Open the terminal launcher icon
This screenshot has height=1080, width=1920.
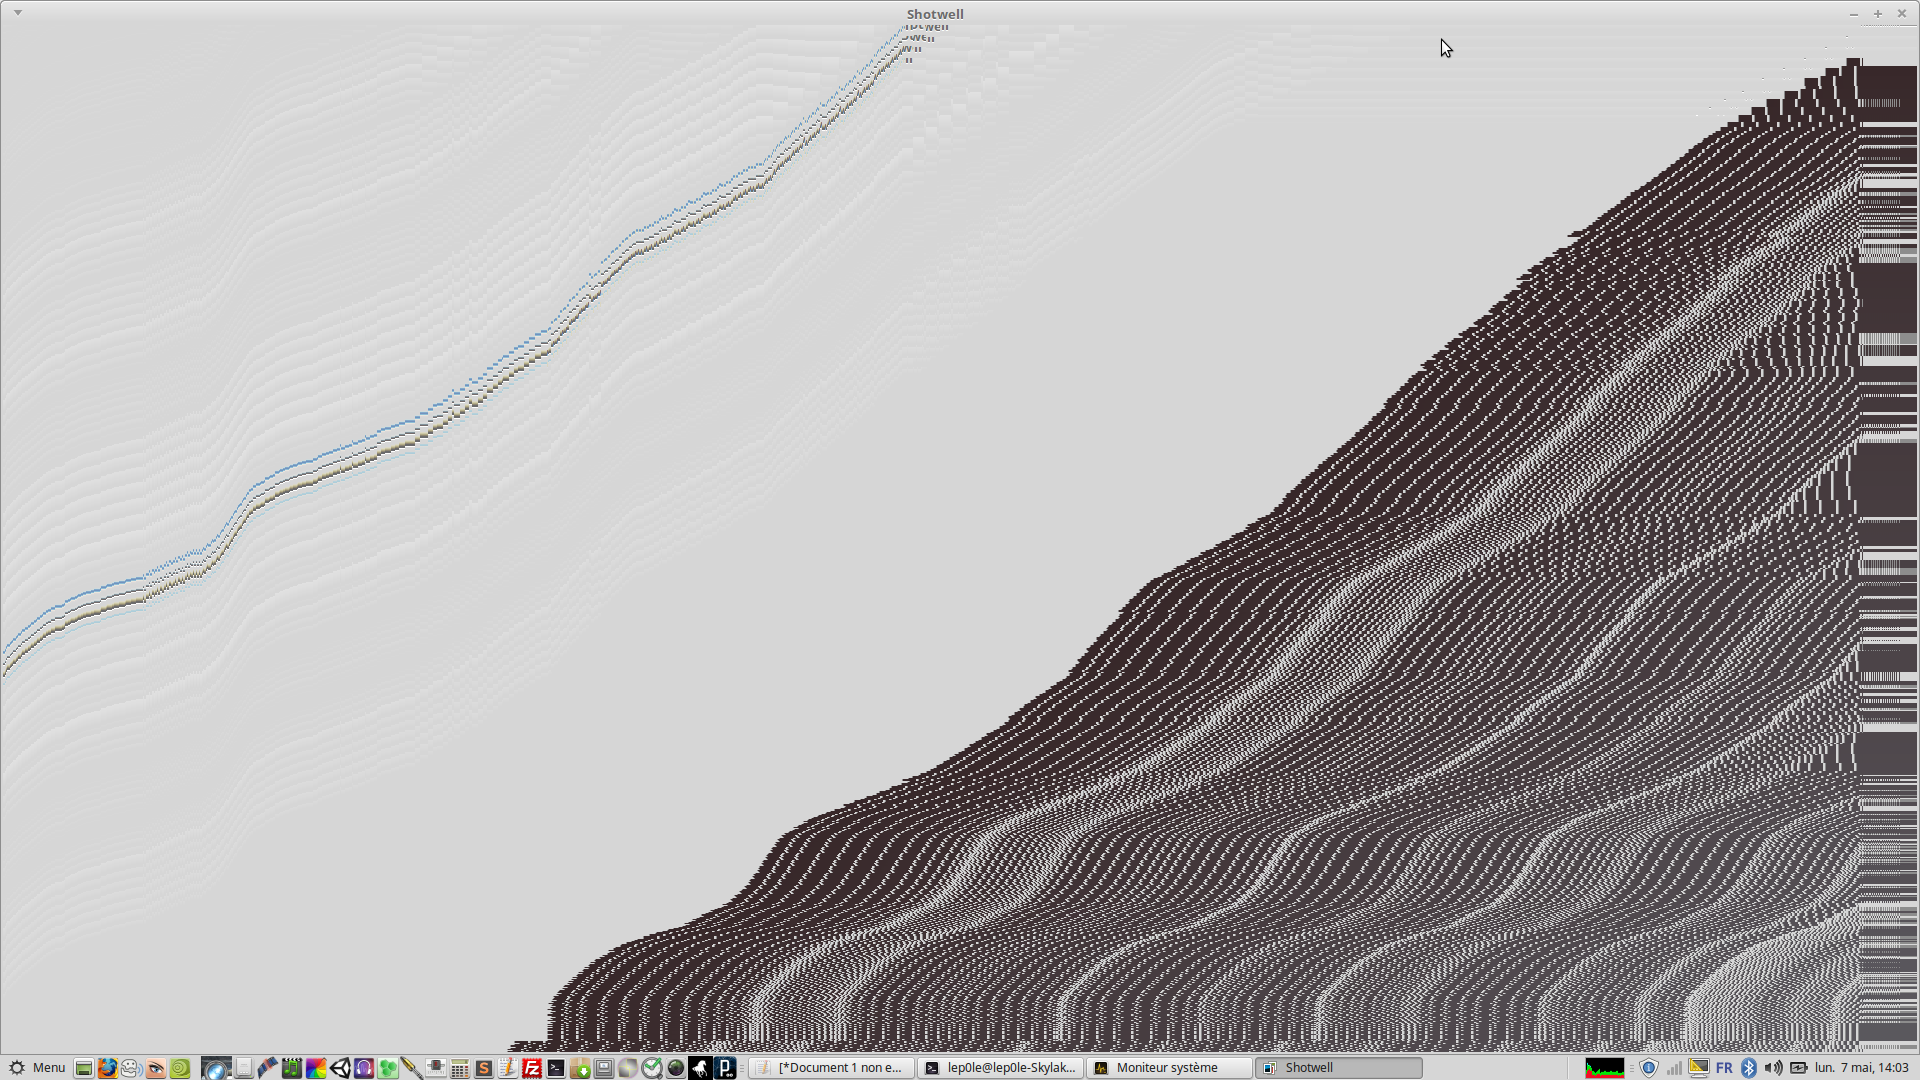point(556,1068)
